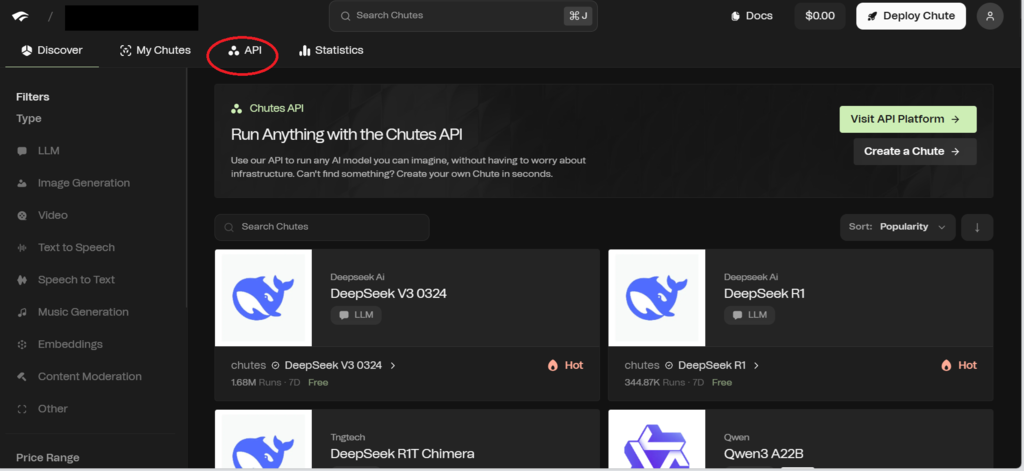Switch to the Statistics tab

(x=331, y=50)
